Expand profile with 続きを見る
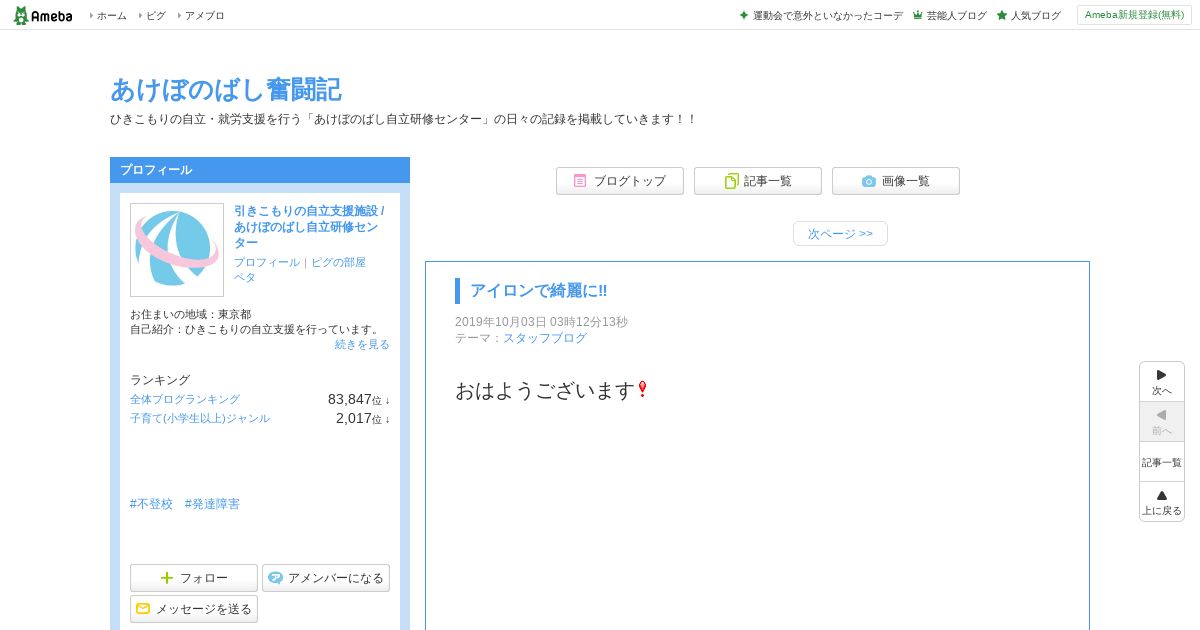Screen dimensions: 1200x630 coord(362,344)
